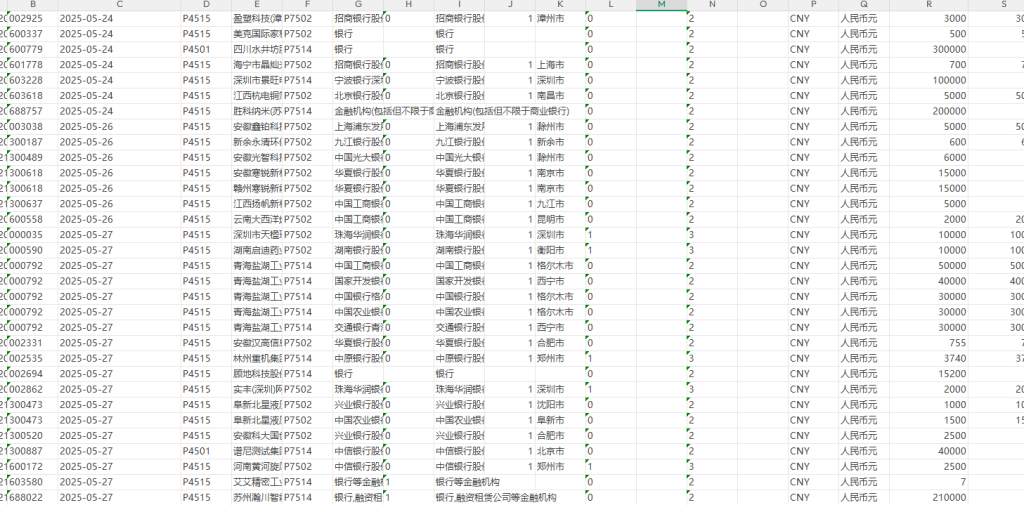
Task: Click P4501 in the 四川水井坊 row
Action: click(206, 50)
